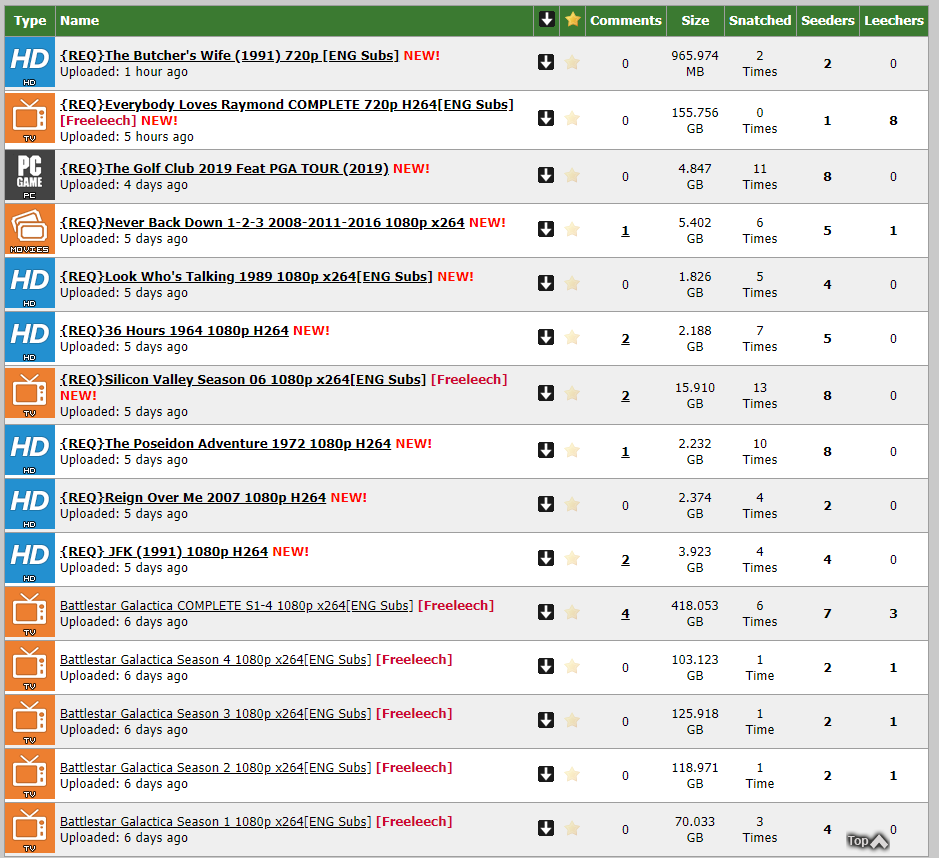Click the PC Game category icon
Screen dimensions: 939x858
[30, 176]
